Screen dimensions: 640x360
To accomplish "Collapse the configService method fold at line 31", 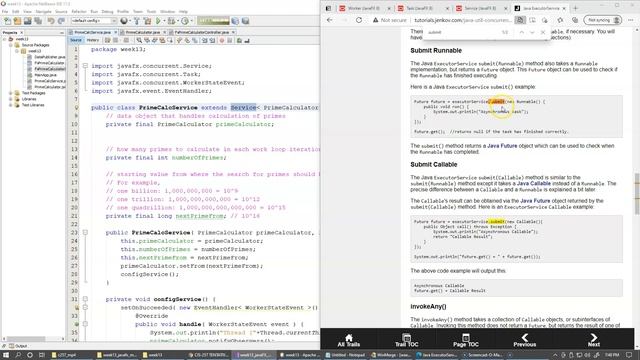I will [85, 299].
